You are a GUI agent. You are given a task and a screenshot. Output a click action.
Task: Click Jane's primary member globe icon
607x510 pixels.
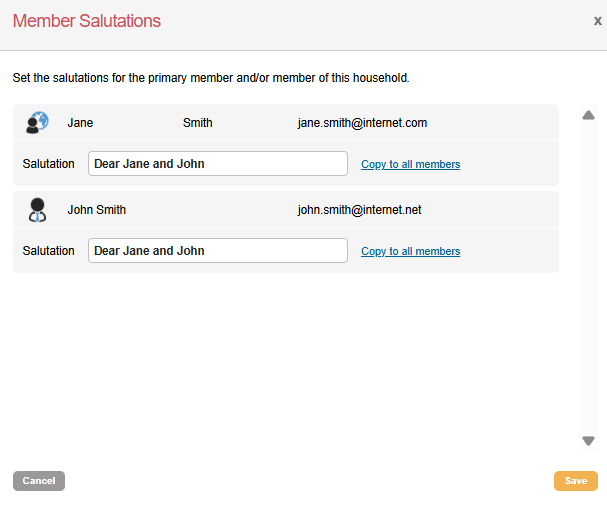[37, 122]
